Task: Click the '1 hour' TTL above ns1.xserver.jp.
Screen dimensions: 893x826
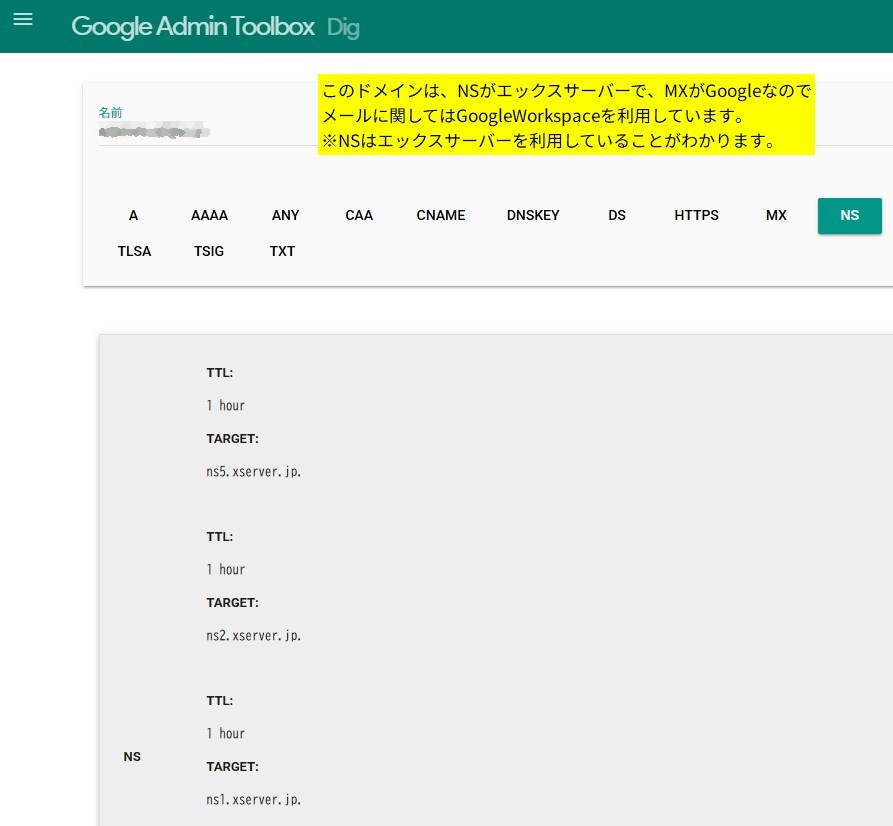Action: pyautogui.click(x=226, y=734)
